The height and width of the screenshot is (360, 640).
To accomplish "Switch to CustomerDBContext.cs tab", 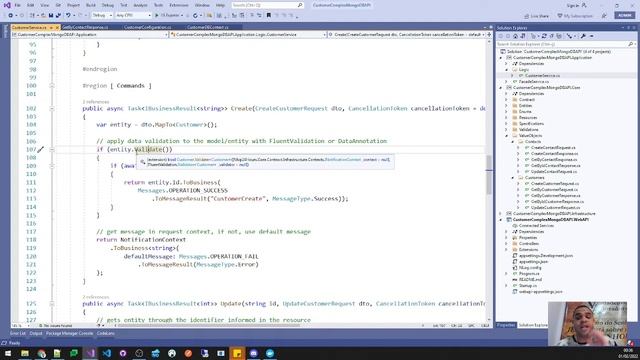I will pyautogui.click(x=208, y=27).
